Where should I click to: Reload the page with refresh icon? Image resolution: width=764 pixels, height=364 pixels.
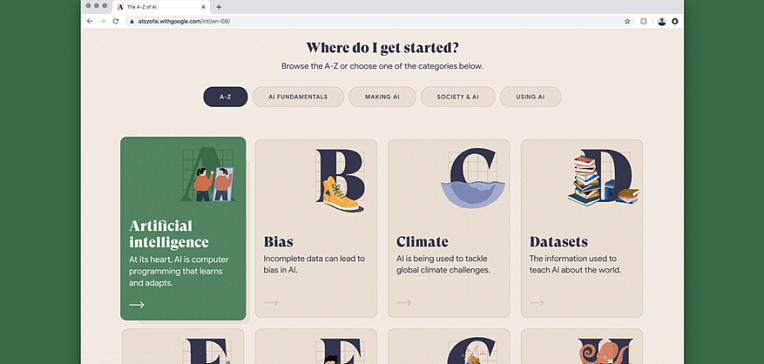[x=115, y=21]
